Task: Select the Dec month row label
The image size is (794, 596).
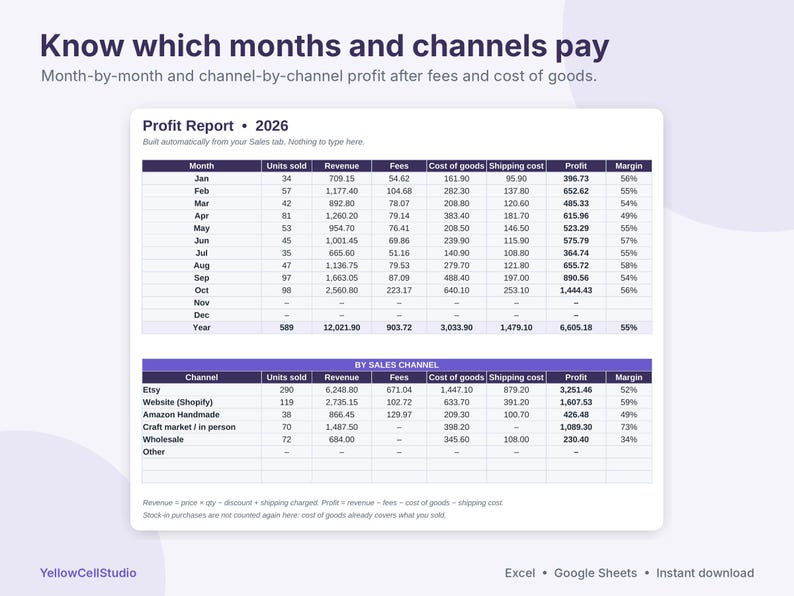Action: (x=202, y=315)
